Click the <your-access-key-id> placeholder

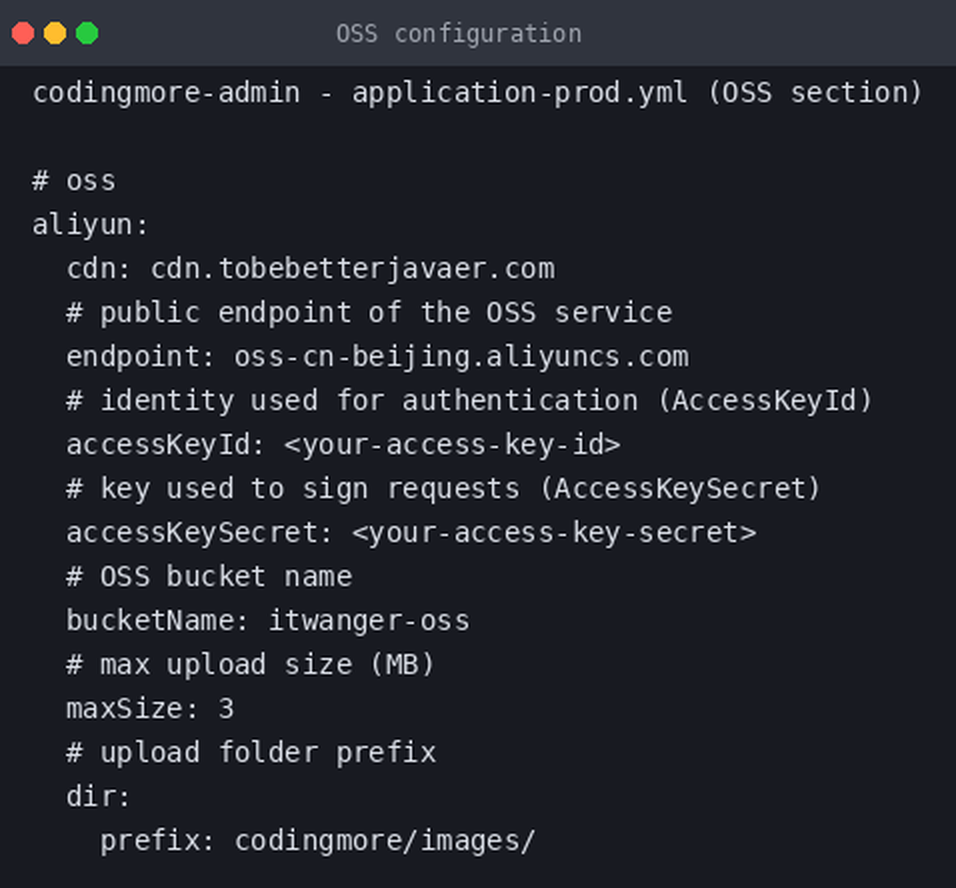tap(452, 445)
